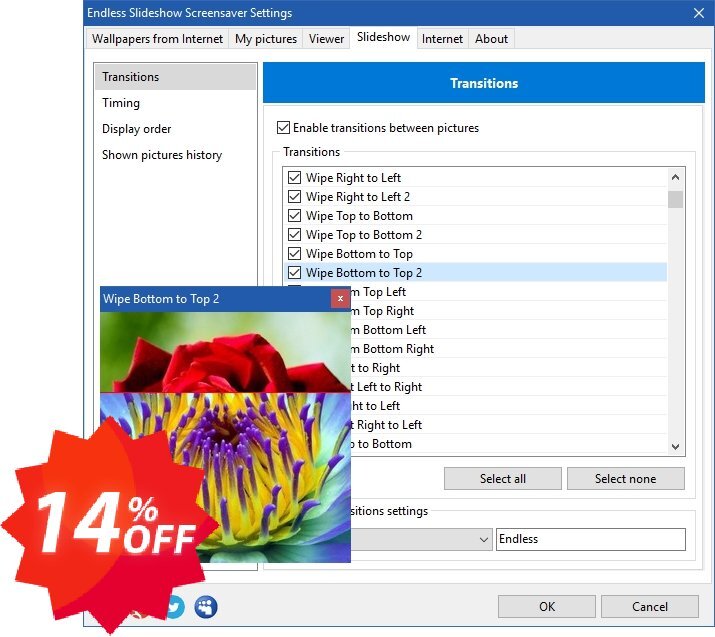Click the flower transition preview image
Screen dimensions: 715x637
click(x=225, y=437)
